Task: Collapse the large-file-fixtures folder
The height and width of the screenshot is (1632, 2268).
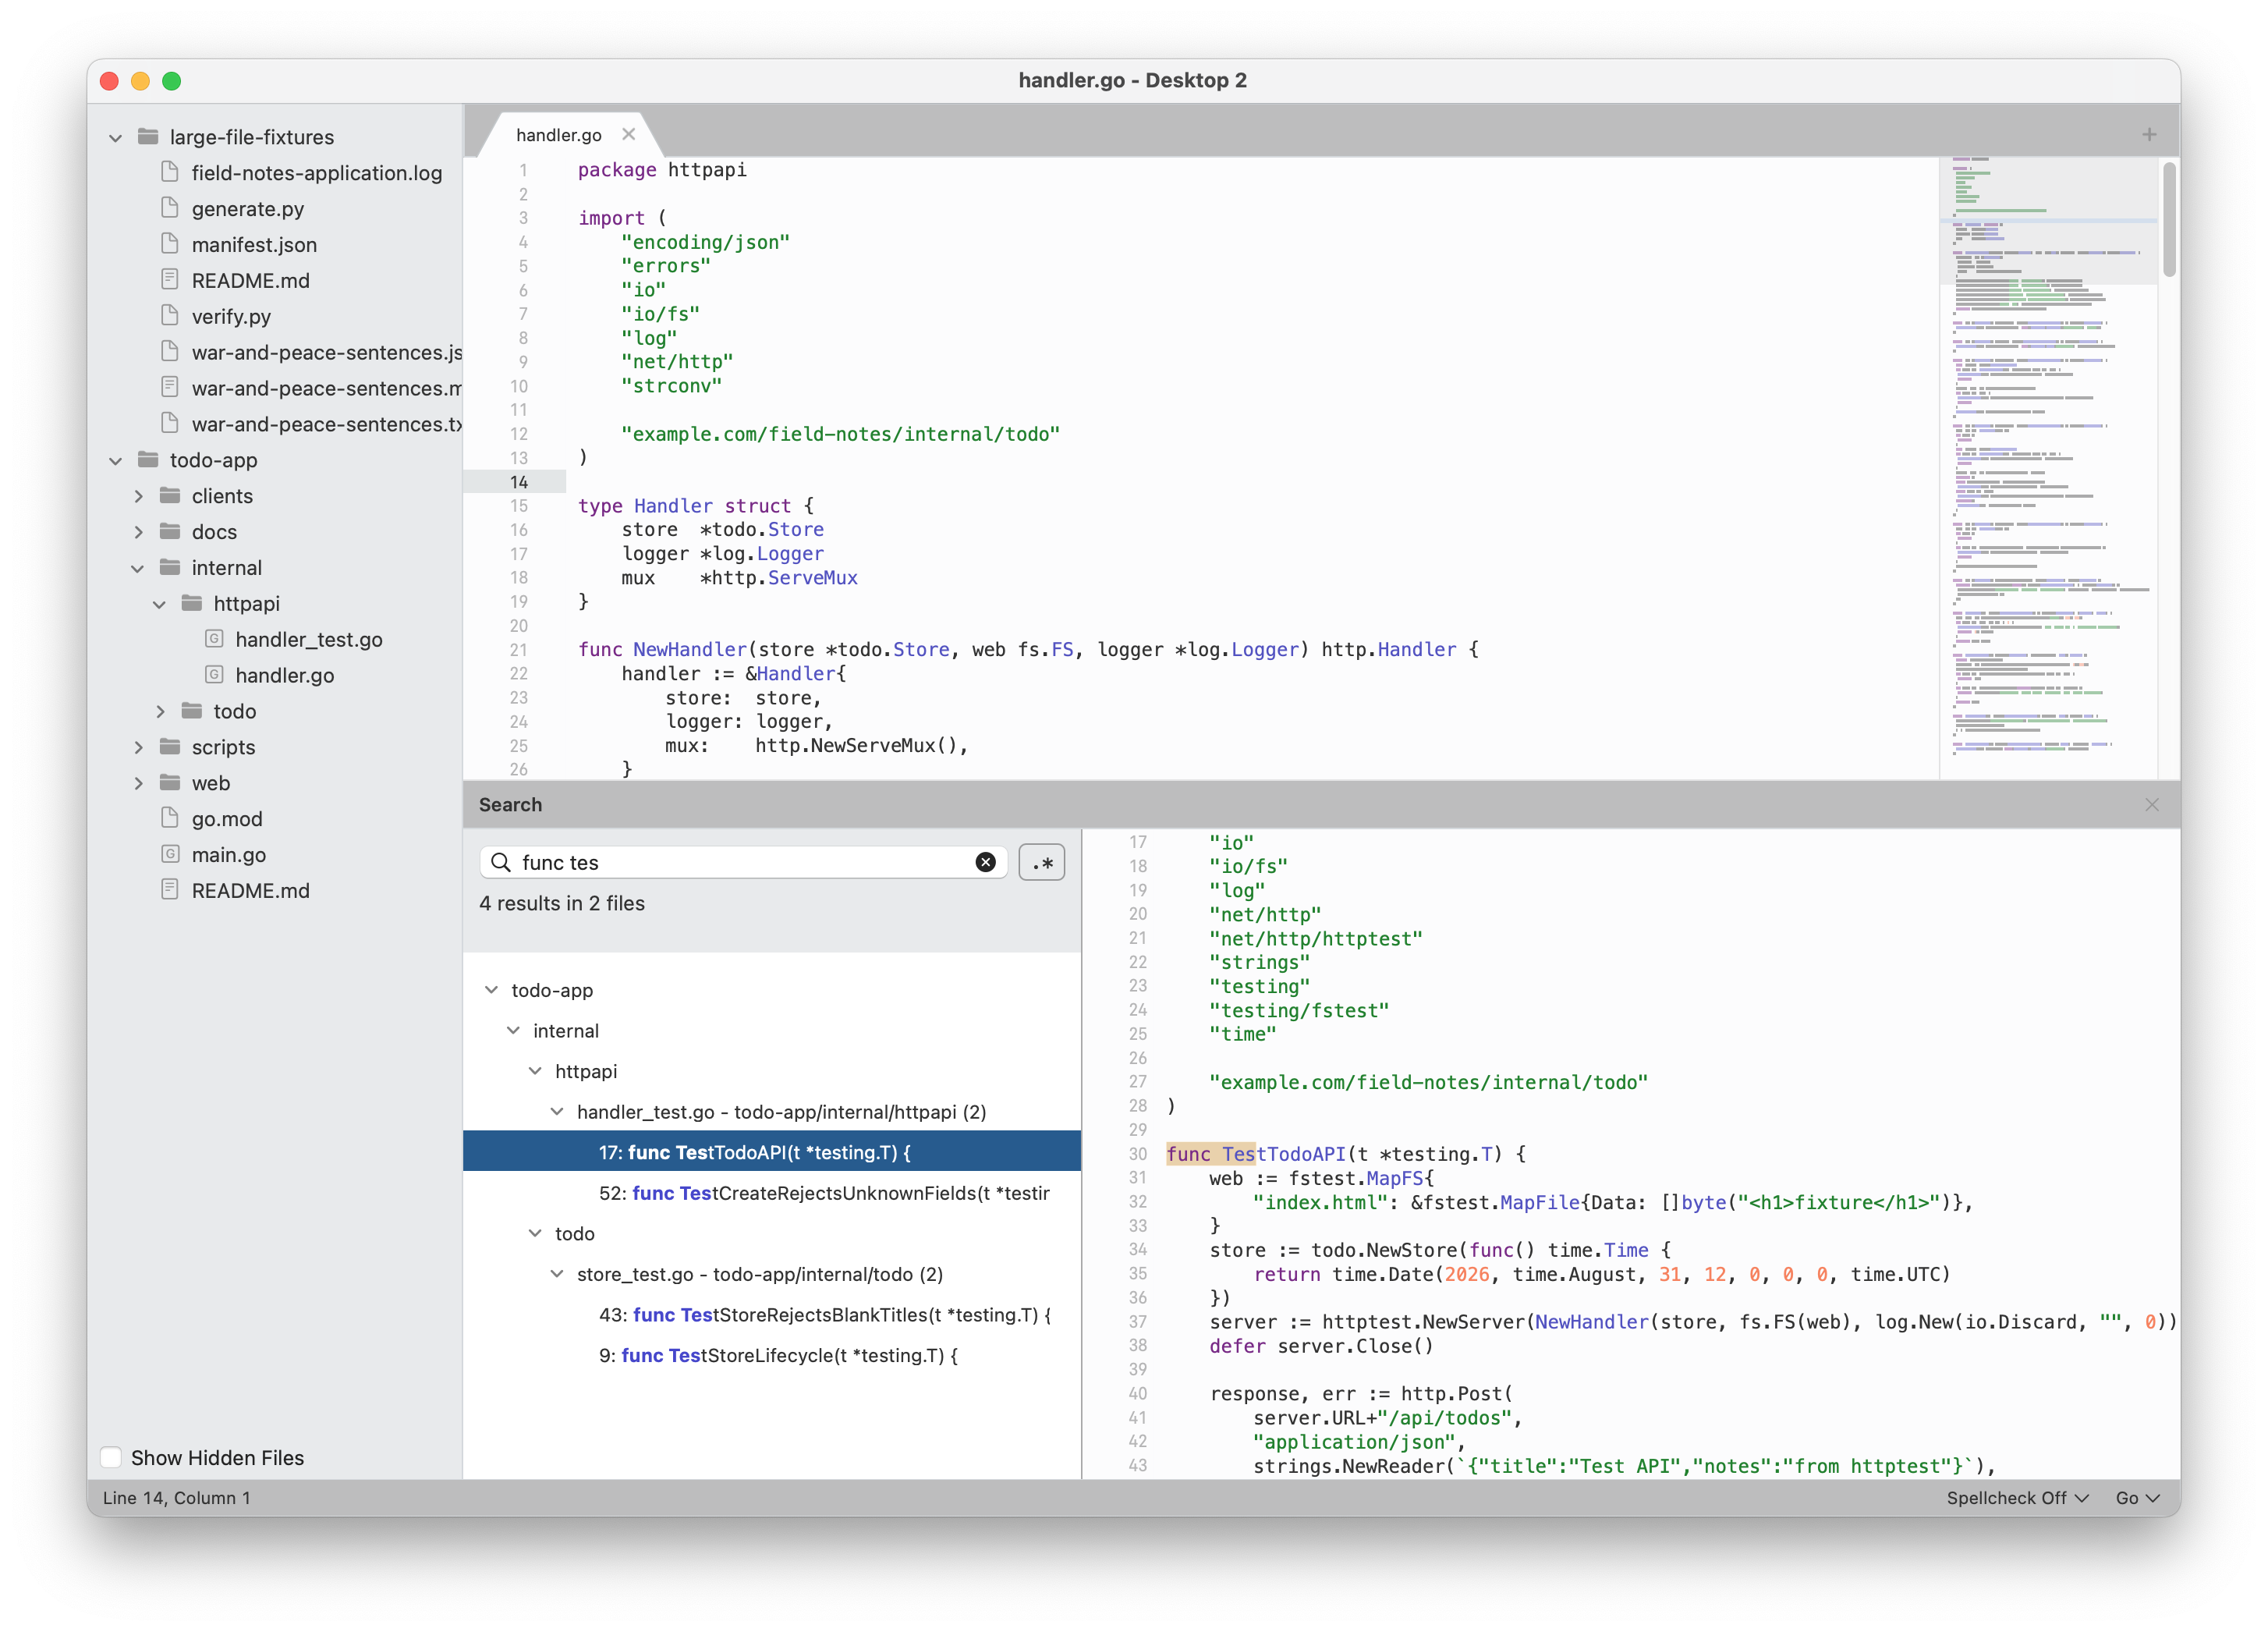Action: pyautogui.click(x=116, y=137)
